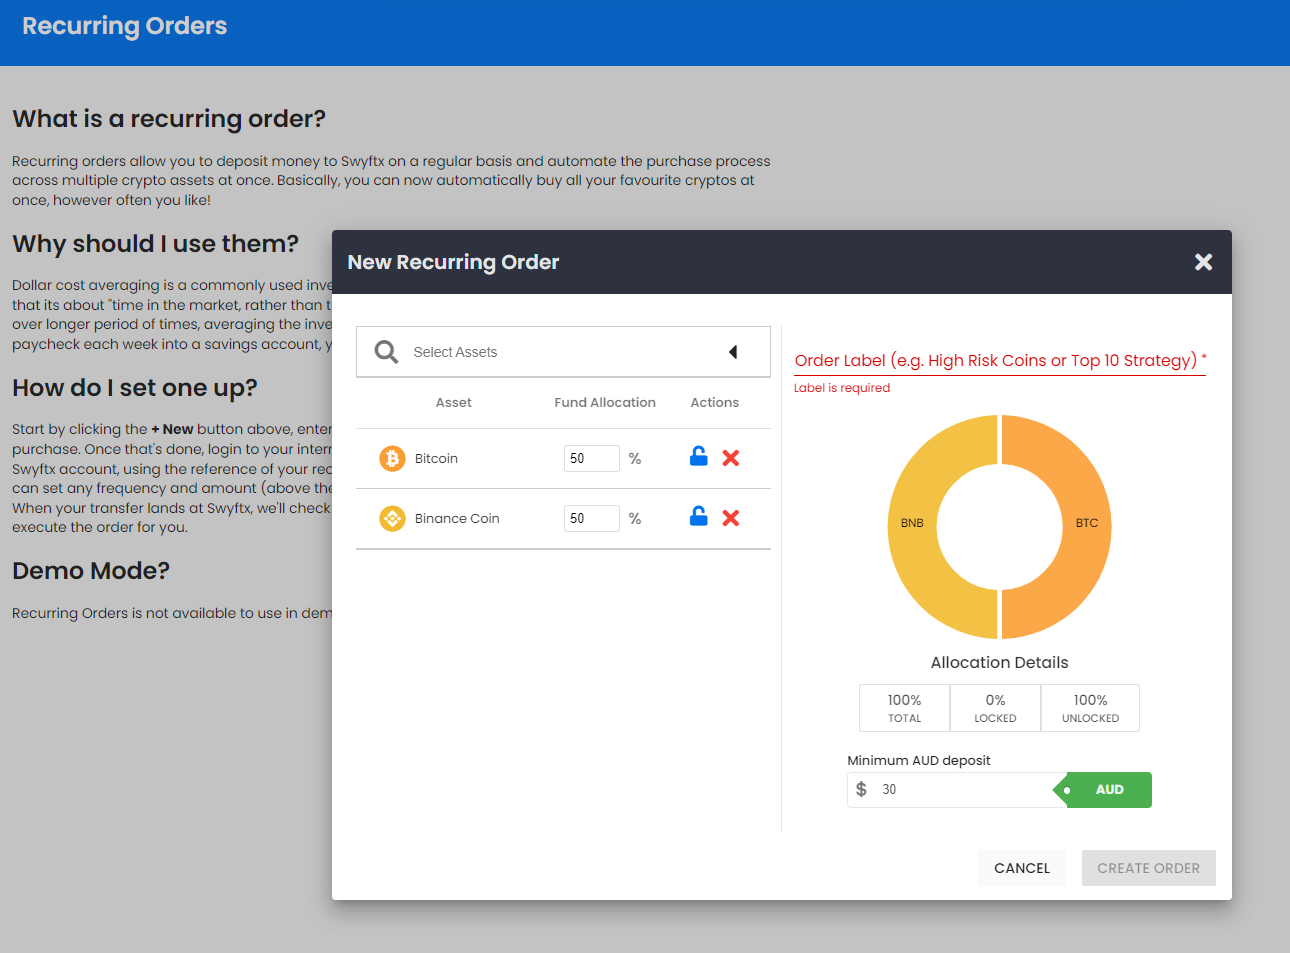Focus the Order Label input field
Viewport: 1290px width, 953px height.
click(x=1000, y=360)
